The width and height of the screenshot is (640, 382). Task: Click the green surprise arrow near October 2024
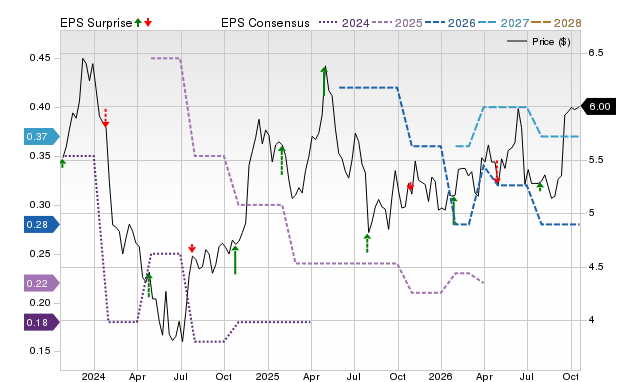(235, 260)
